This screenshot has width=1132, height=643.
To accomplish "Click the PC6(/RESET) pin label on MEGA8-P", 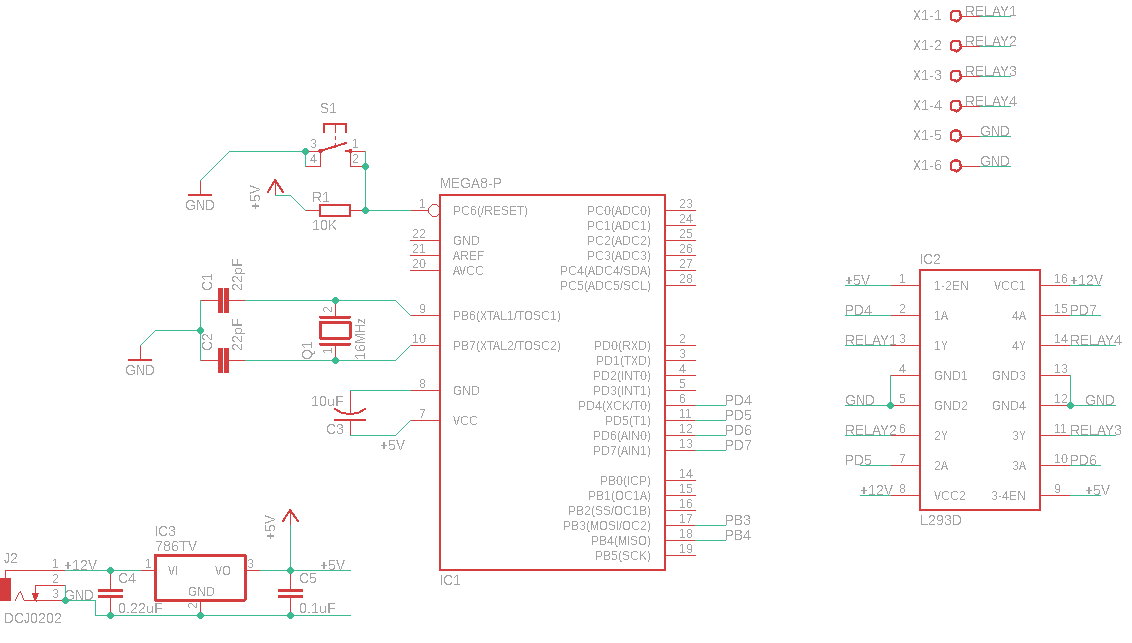I will coord(490,211).
